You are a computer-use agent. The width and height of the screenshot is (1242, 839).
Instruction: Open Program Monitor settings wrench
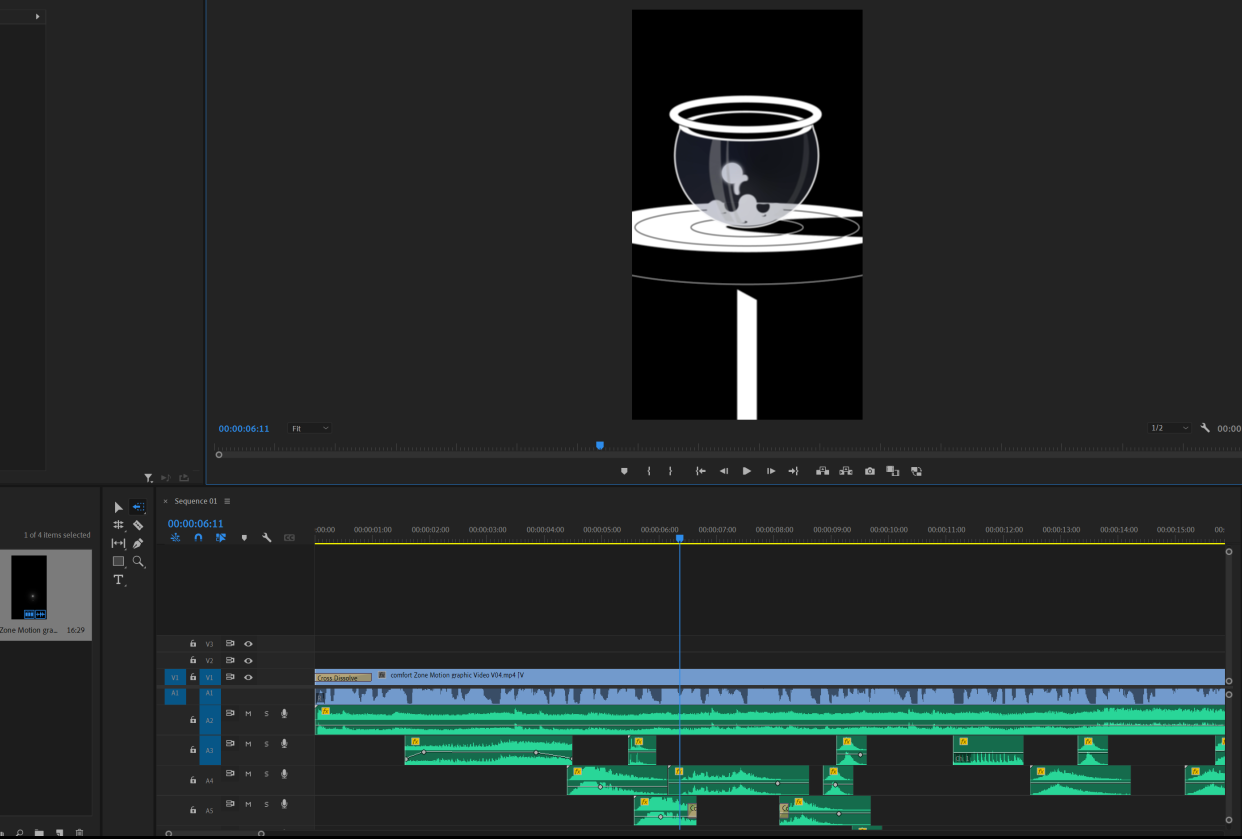point(1205,428)
